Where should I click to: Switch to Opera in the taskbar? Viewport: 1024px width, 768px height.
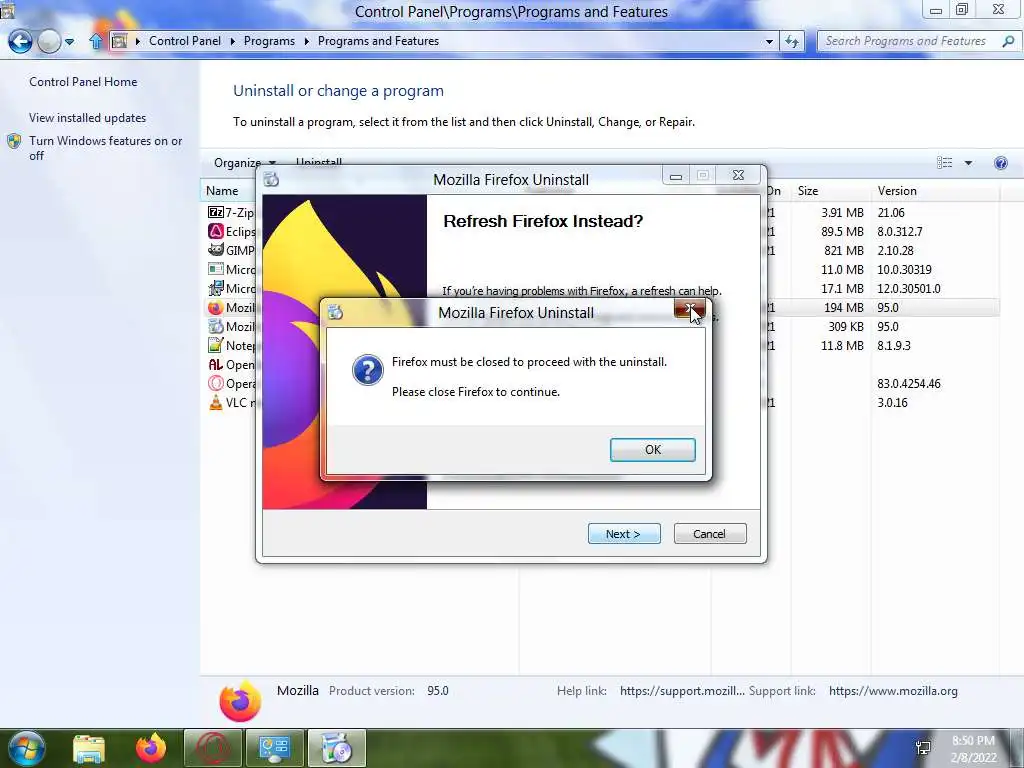tap(213, 748)
